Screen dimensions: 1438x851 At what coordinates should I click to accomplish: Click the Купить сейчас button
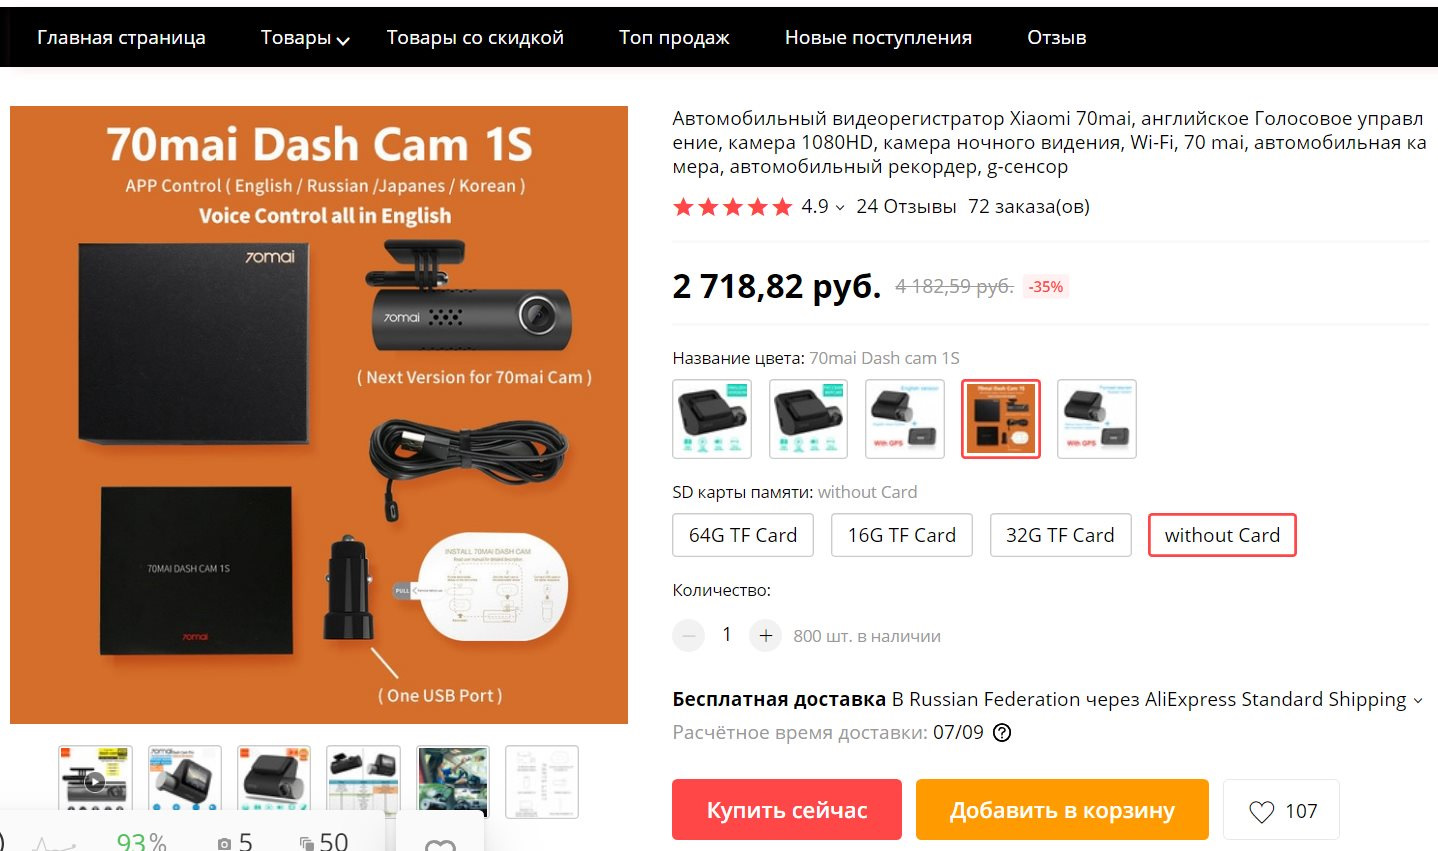787,810
